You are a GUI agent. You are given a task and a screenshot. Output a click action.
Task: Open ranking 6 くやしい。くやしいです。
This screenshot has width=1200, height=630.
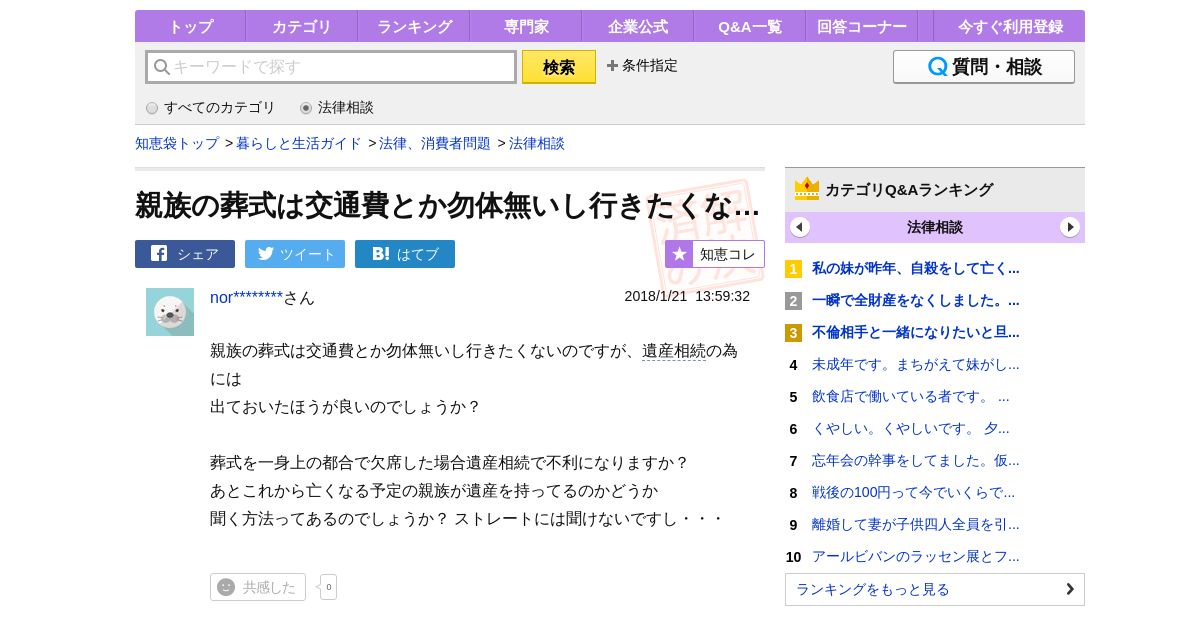coord(911,428)
